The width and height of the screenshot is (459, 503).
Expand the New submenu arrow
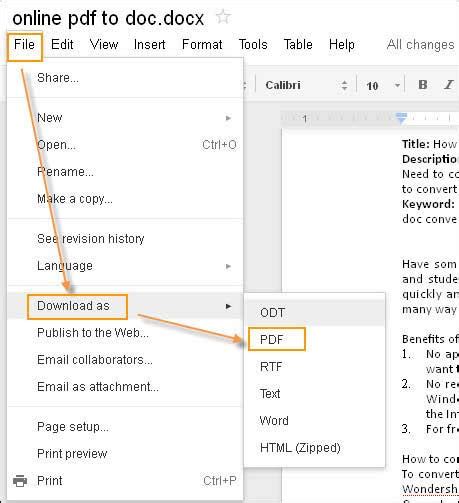coord(228,118)
